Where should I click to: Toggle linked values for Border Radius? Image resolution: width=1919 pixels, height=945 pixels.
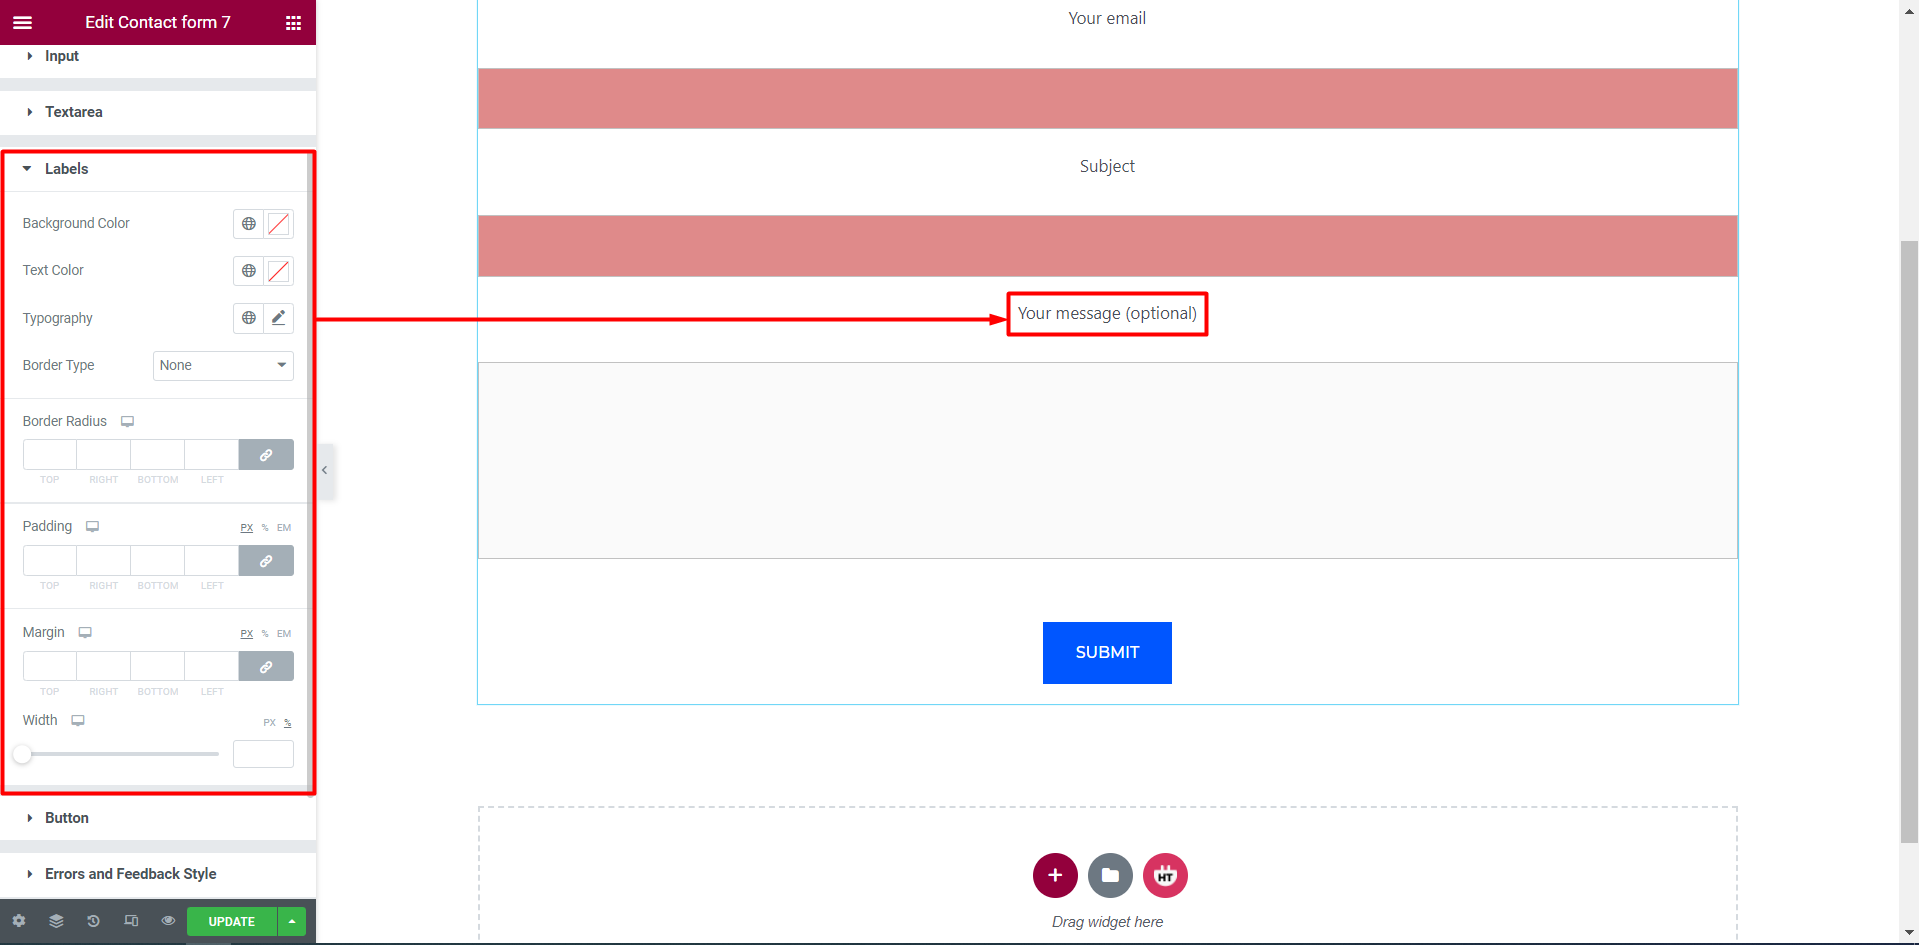coord(266,455)
